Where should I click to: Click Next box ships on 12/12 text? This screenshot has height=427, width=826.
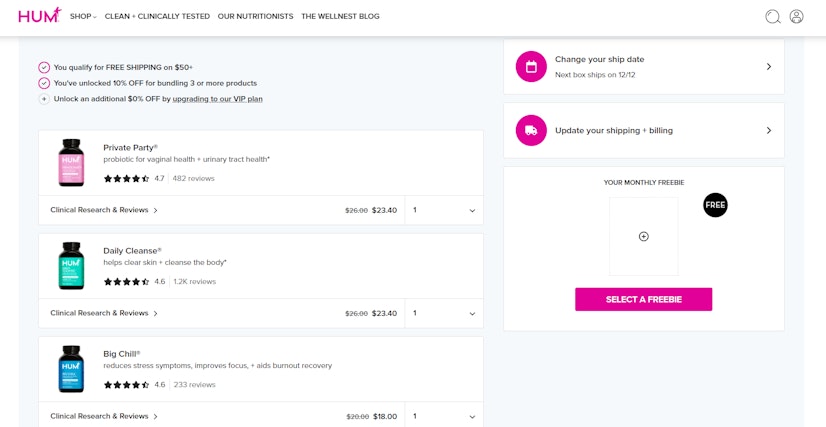[595, 75]
